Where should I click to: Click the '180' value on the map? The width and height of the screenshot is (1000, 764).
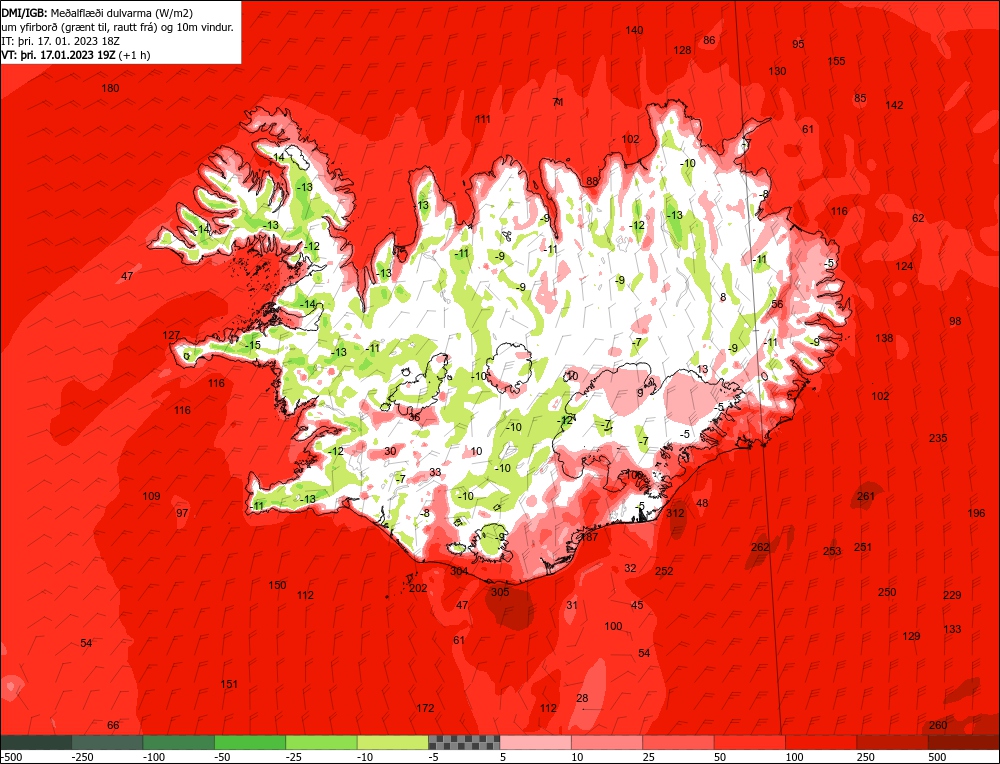[x=110, y=88]
